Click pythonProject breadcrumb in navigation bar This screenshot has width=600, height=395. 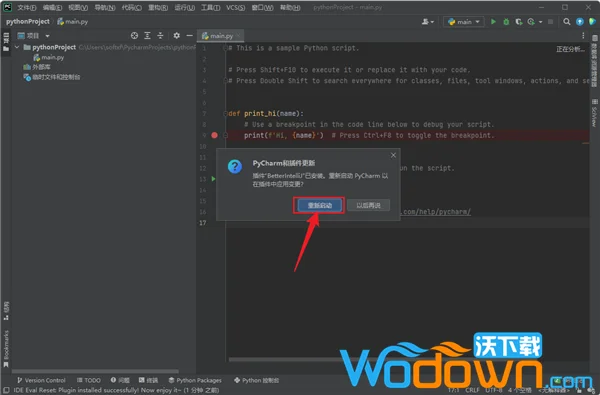[x=28, y=21]
